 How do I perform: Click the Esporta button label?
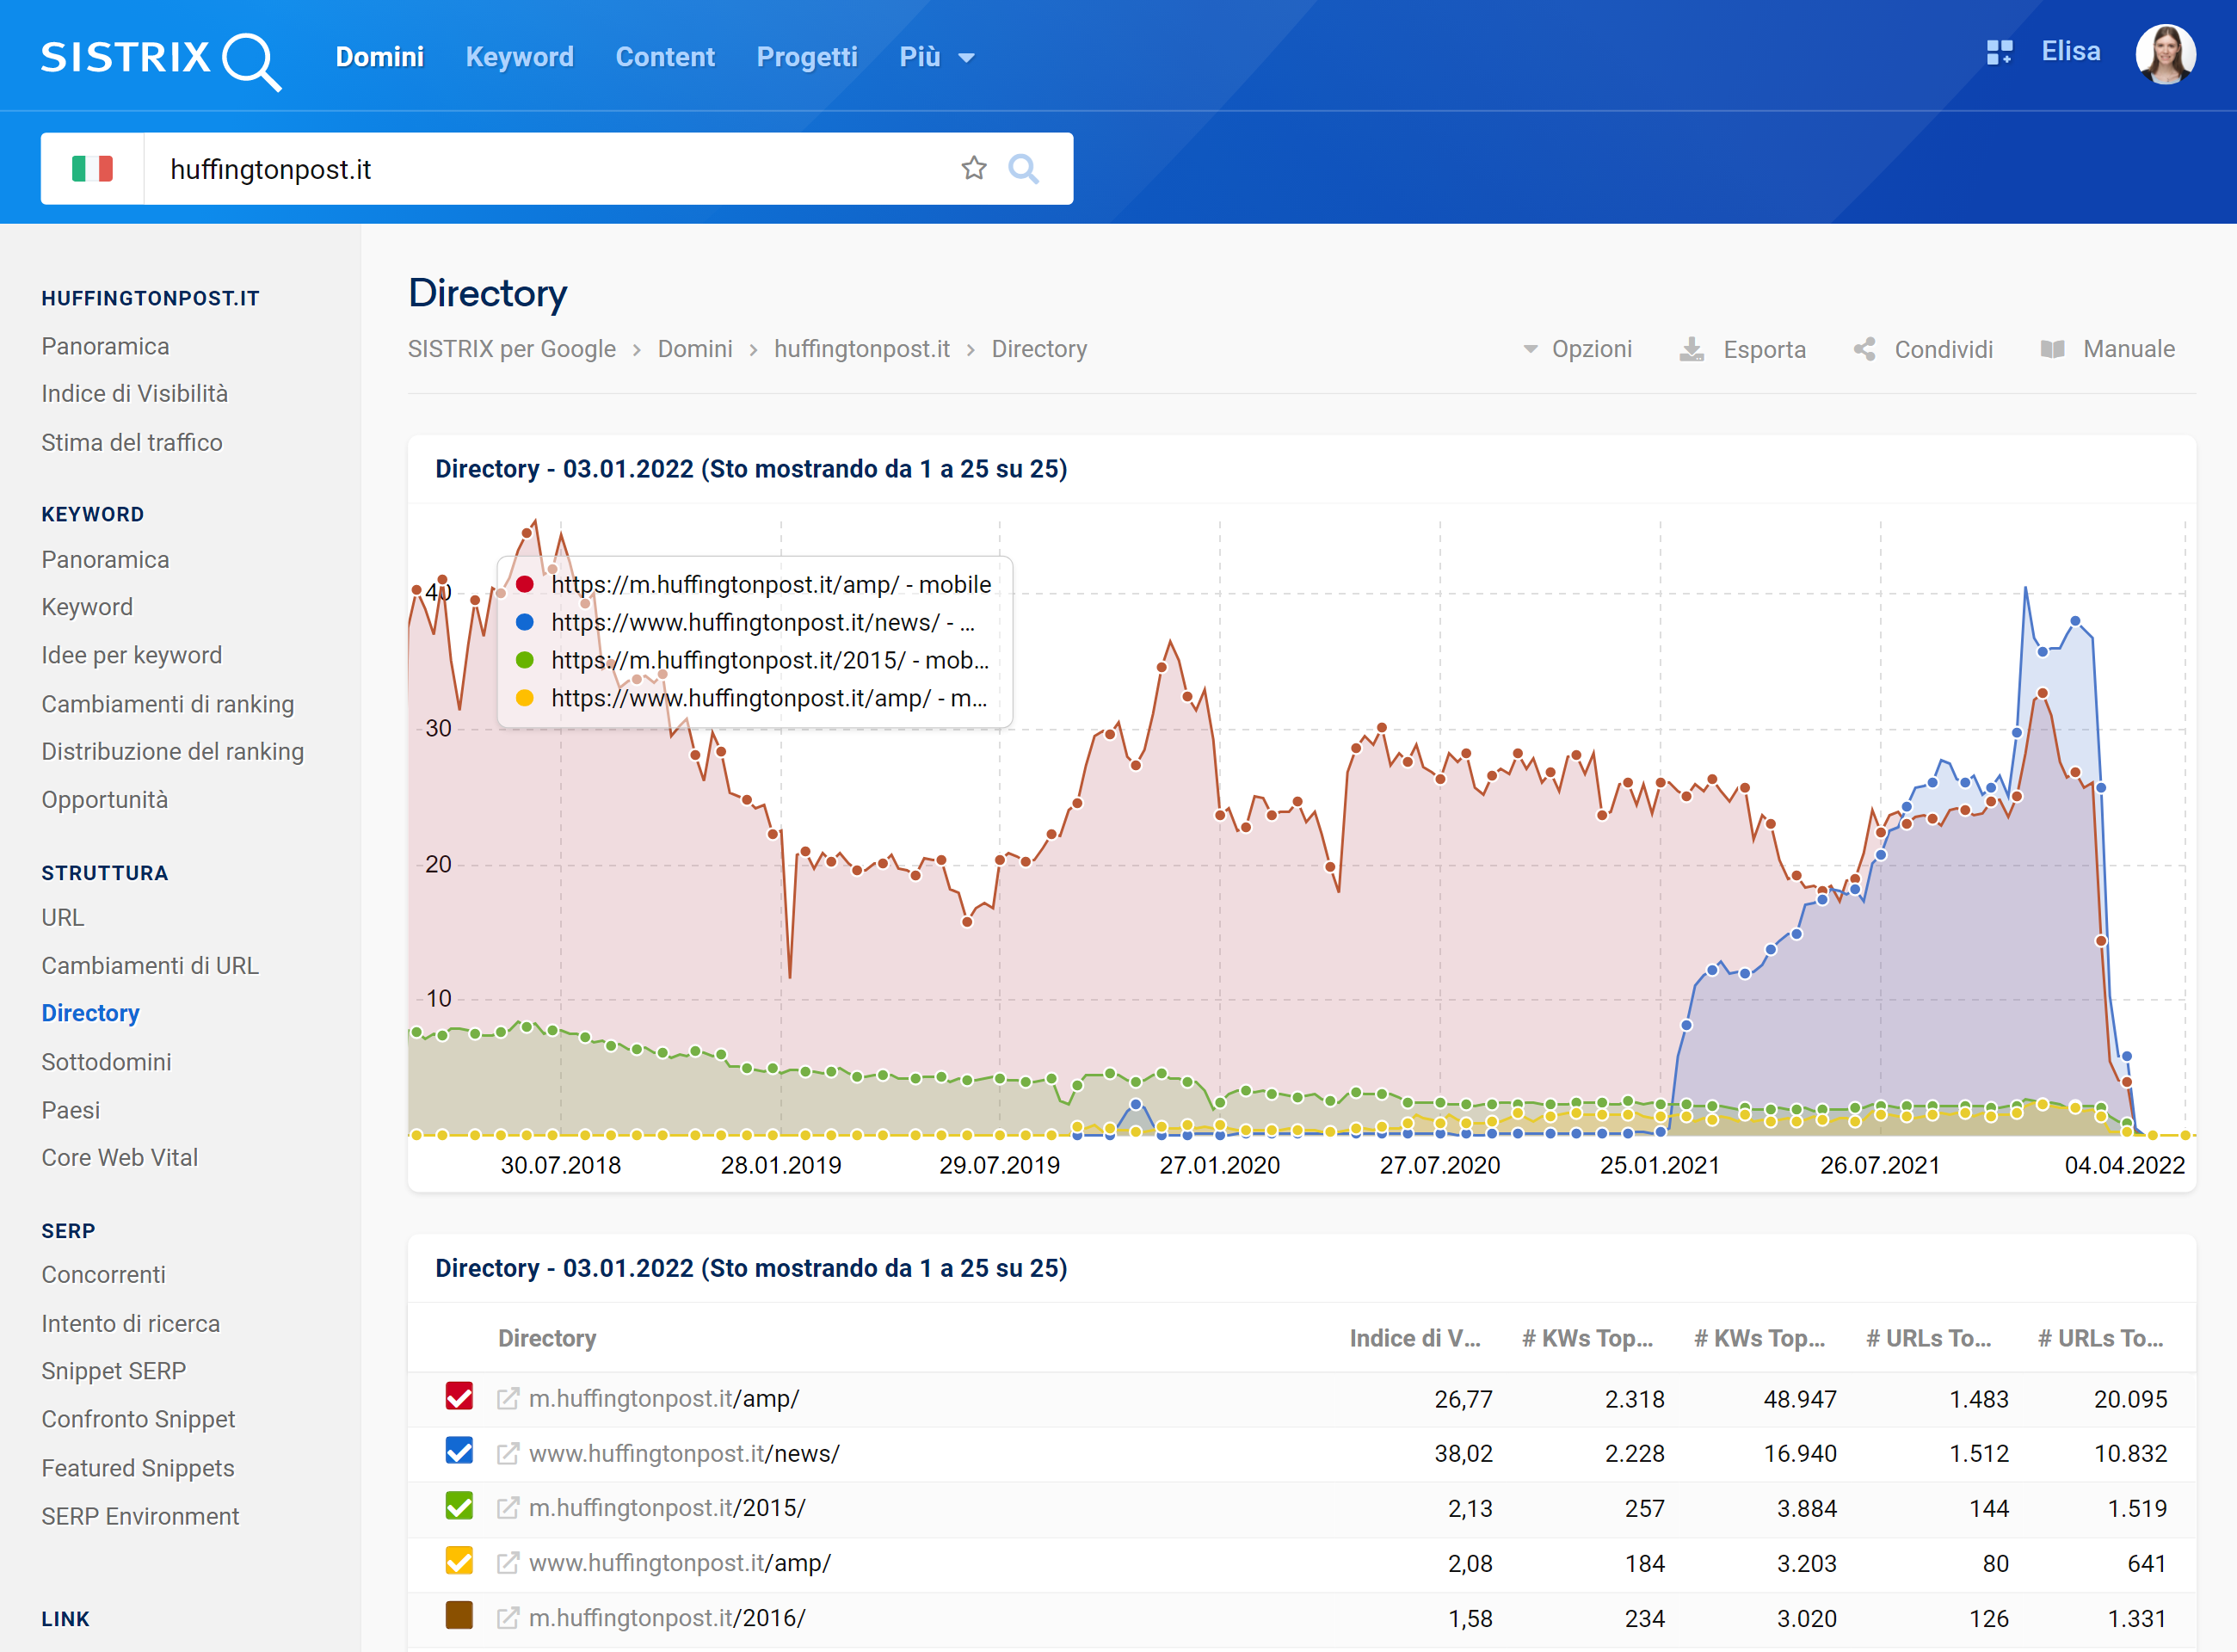tap(1765, 349)
